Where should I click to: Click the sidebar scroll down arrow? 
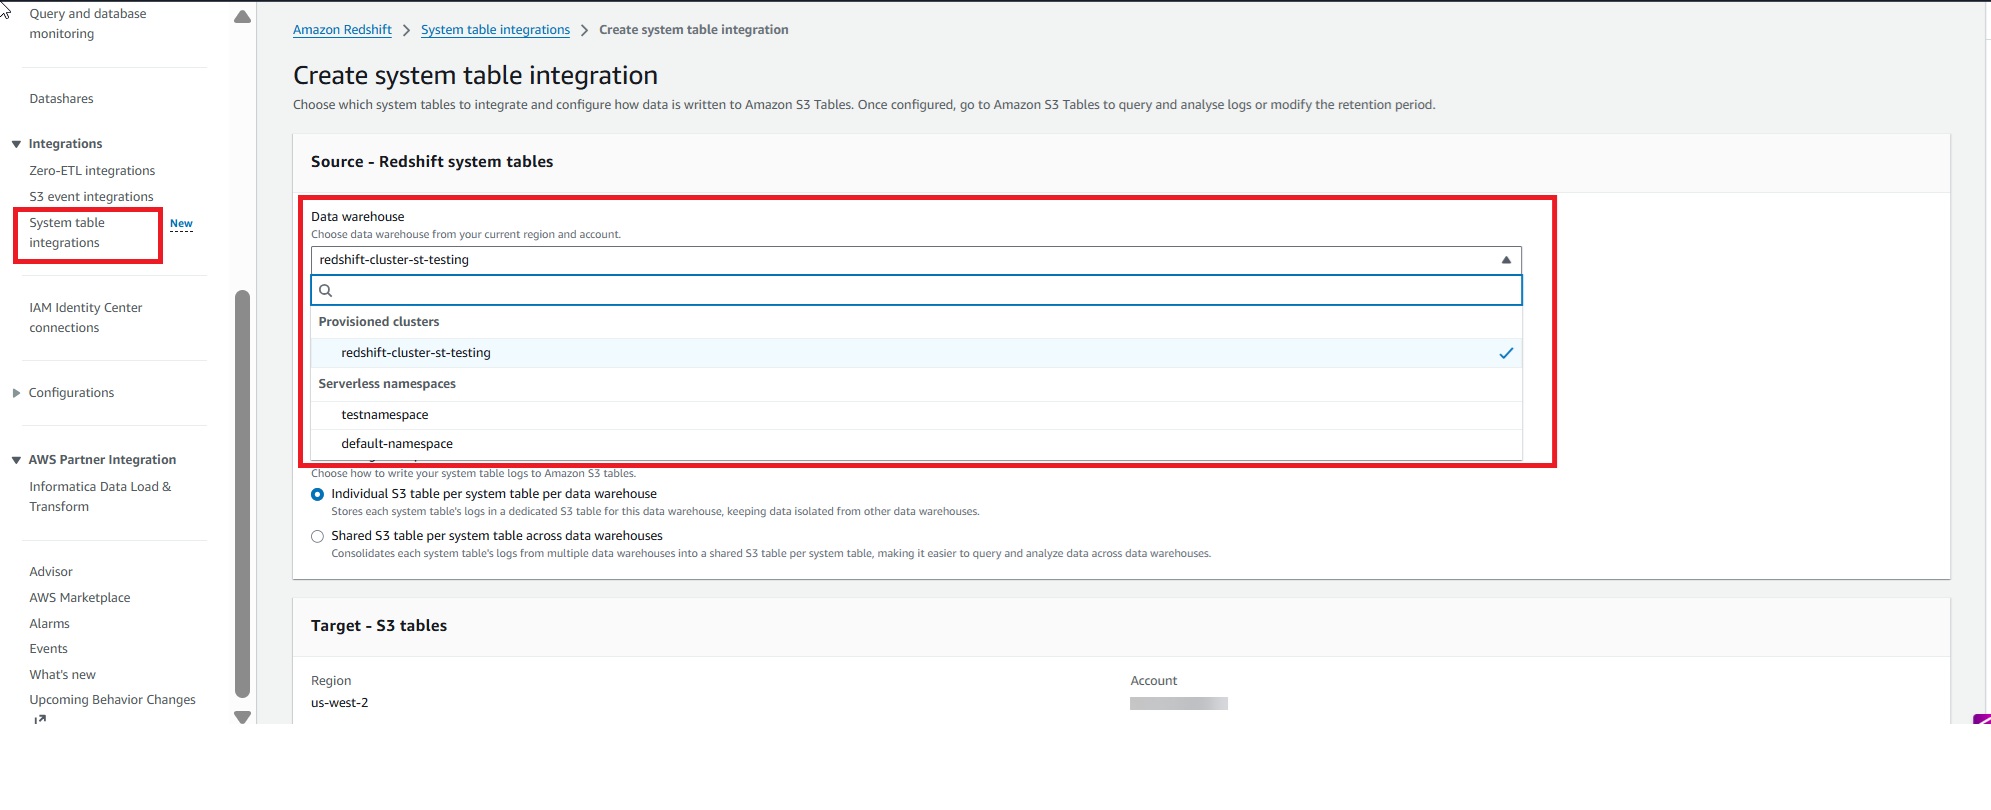tap(242, 717)
